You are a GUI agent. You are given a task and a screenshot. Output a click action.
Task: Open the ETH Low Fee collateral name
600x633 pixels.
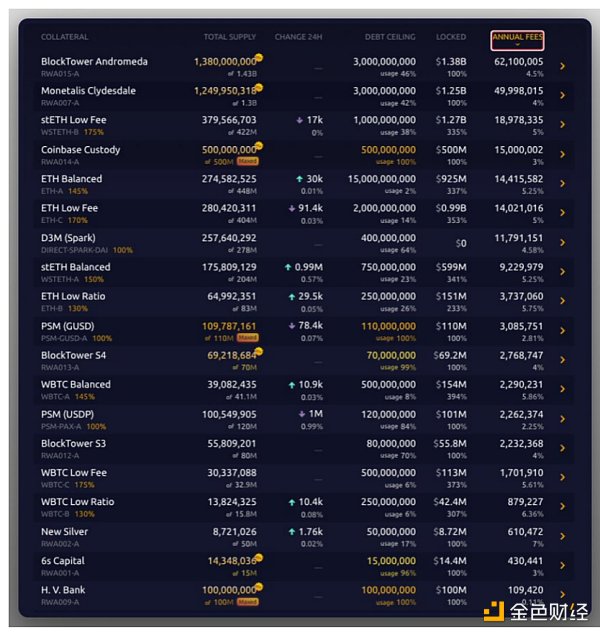[69, 208]
